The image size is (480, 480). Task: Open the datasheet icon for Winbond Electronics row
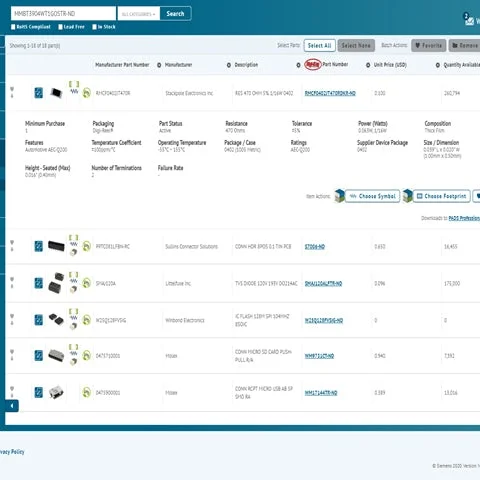coord(39,320)
